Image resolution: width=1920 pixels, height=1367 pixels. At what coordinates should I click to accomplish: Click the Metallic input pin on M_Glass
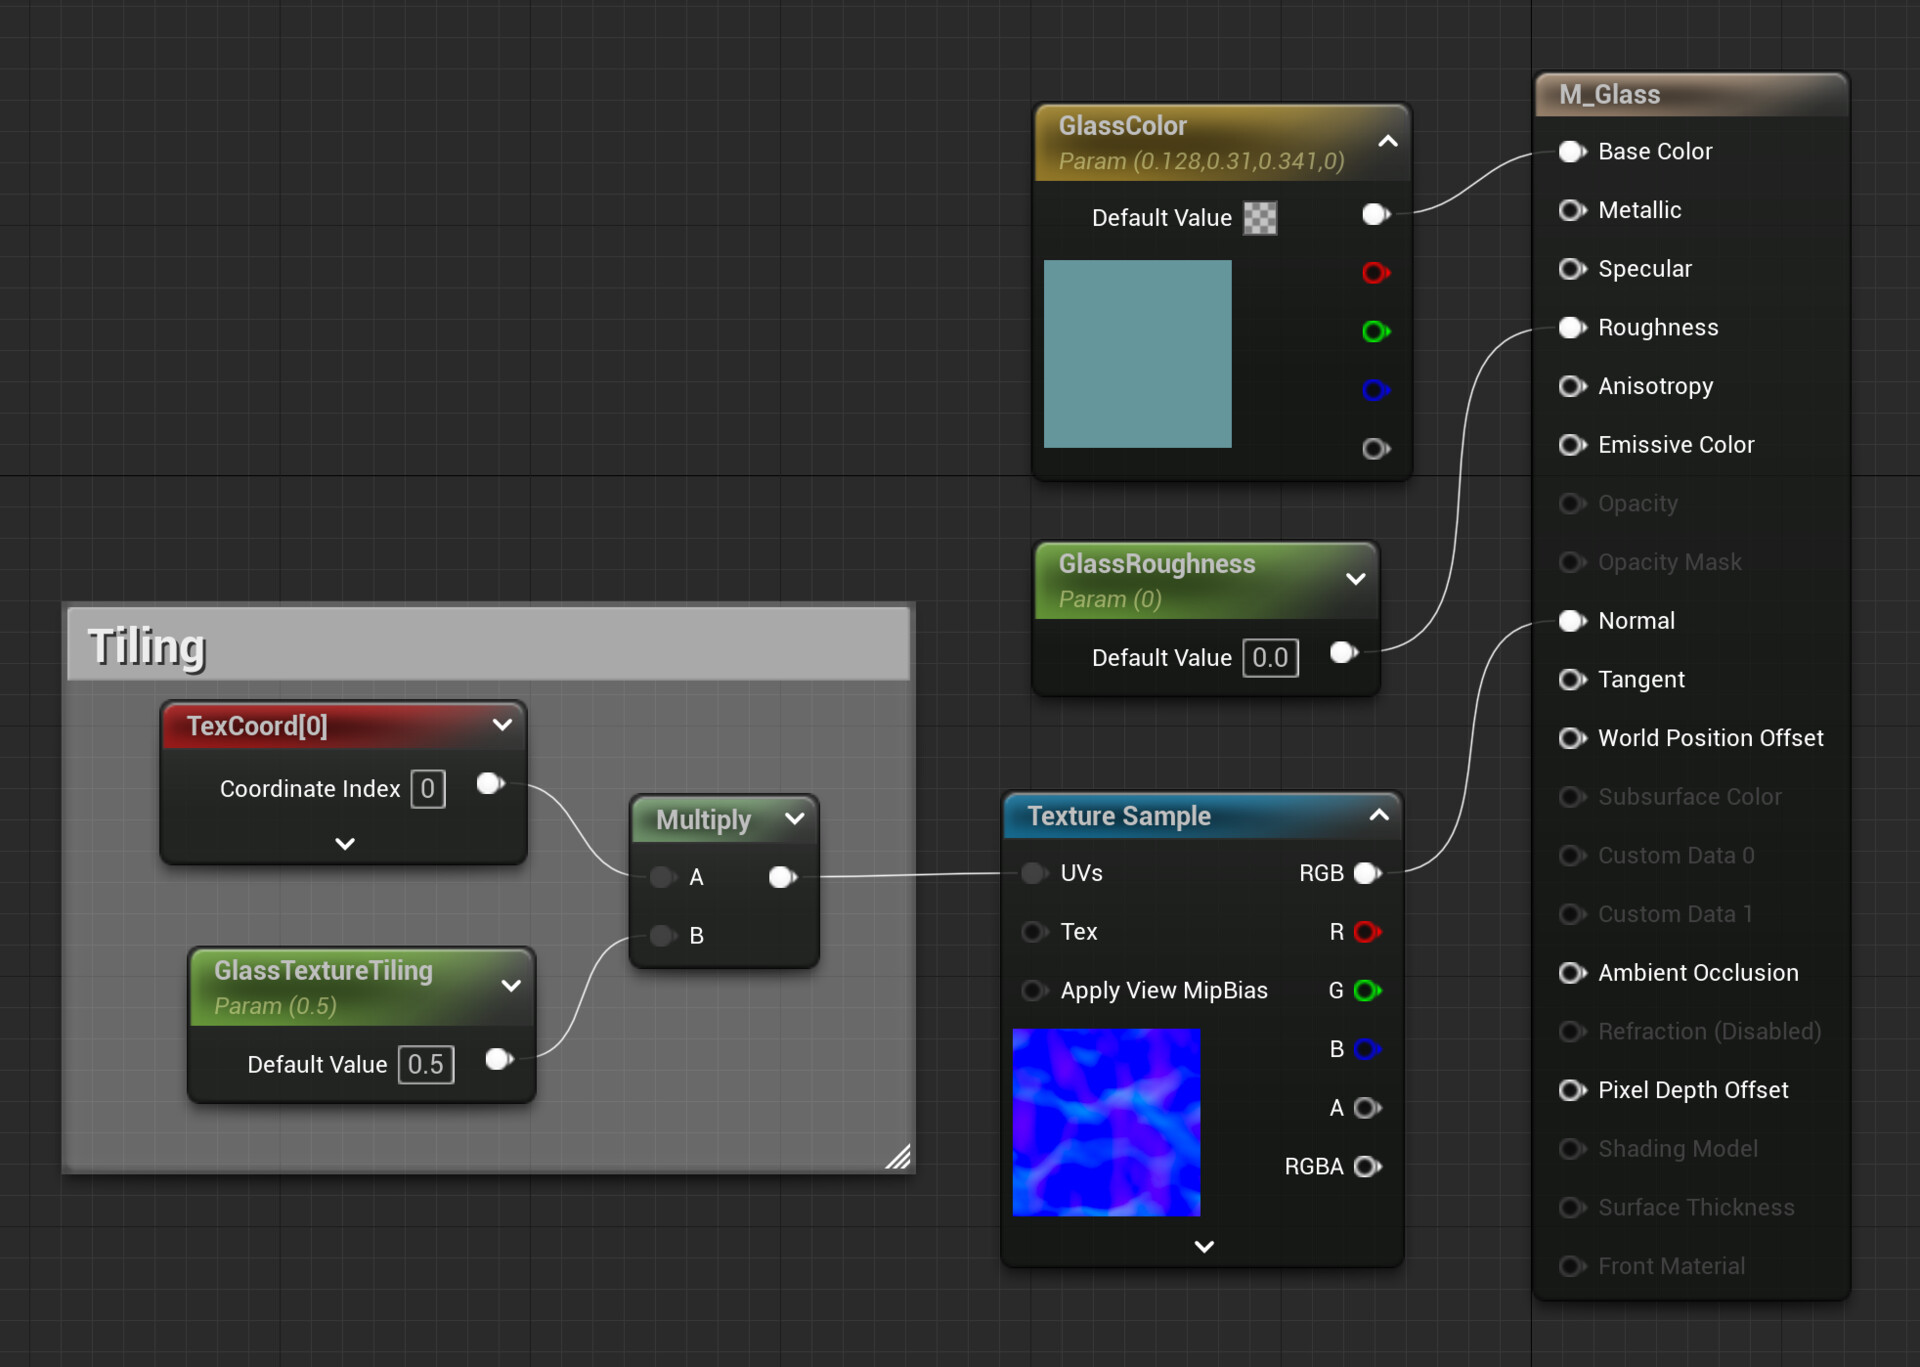tap(1572, 210)
